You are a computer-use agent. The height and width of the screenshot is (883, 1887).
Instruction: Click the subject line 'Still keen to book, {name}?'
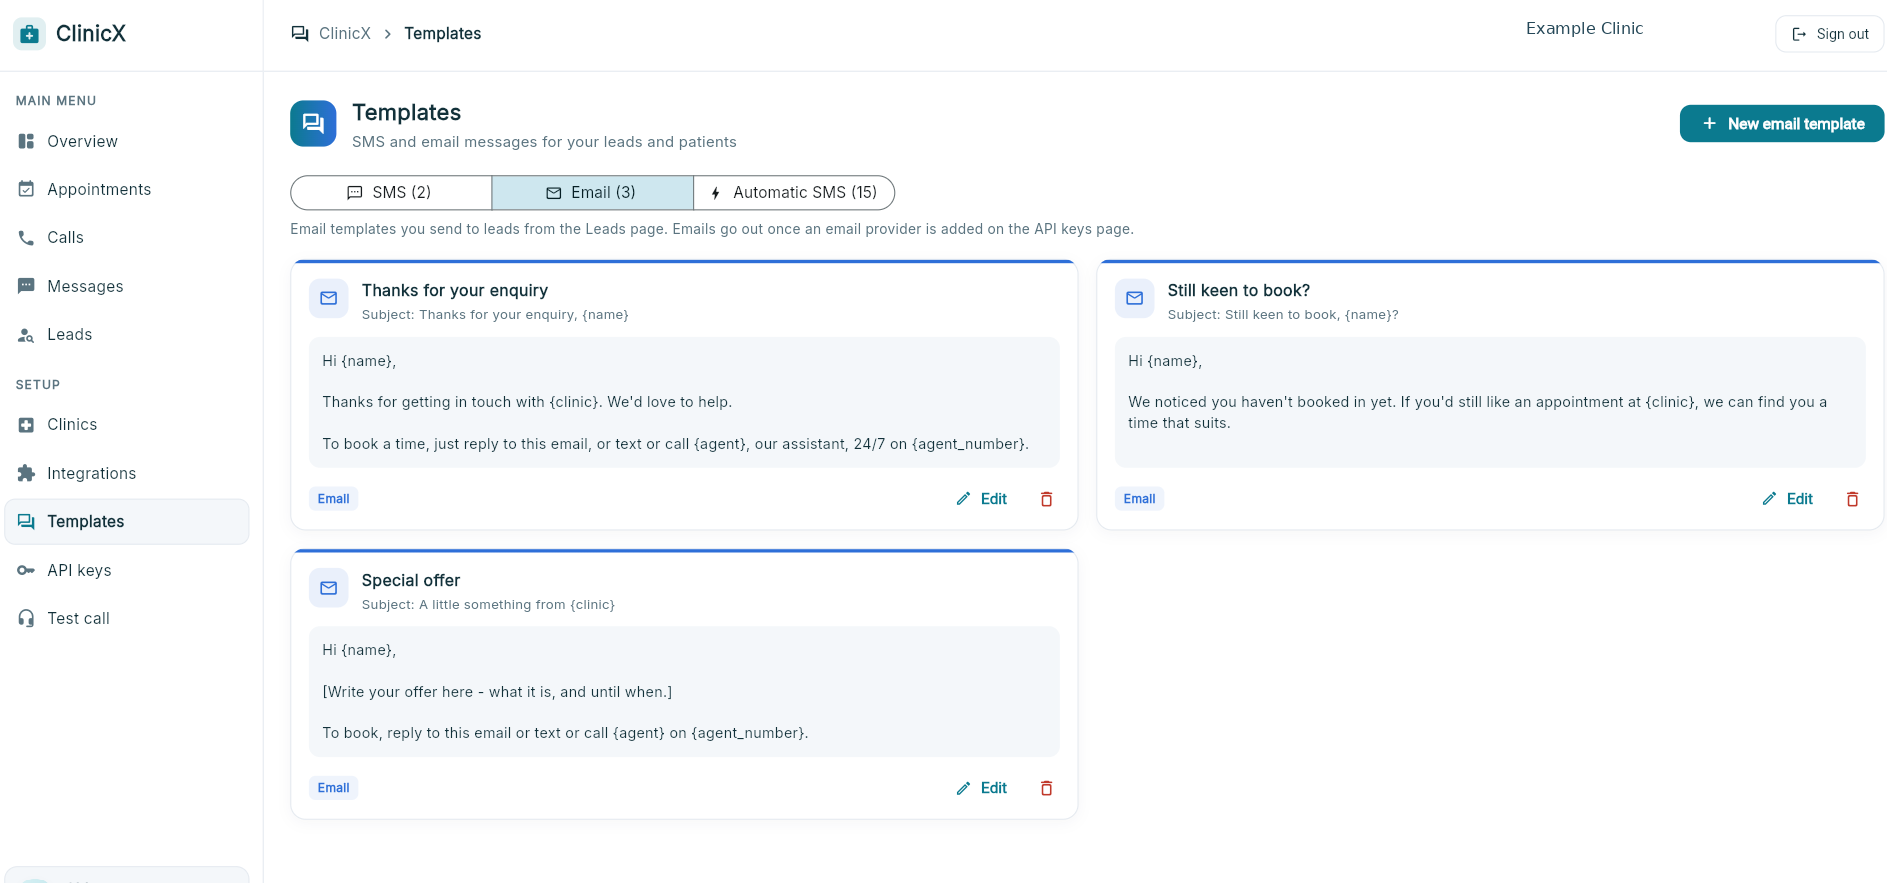tap(1312, 315)
